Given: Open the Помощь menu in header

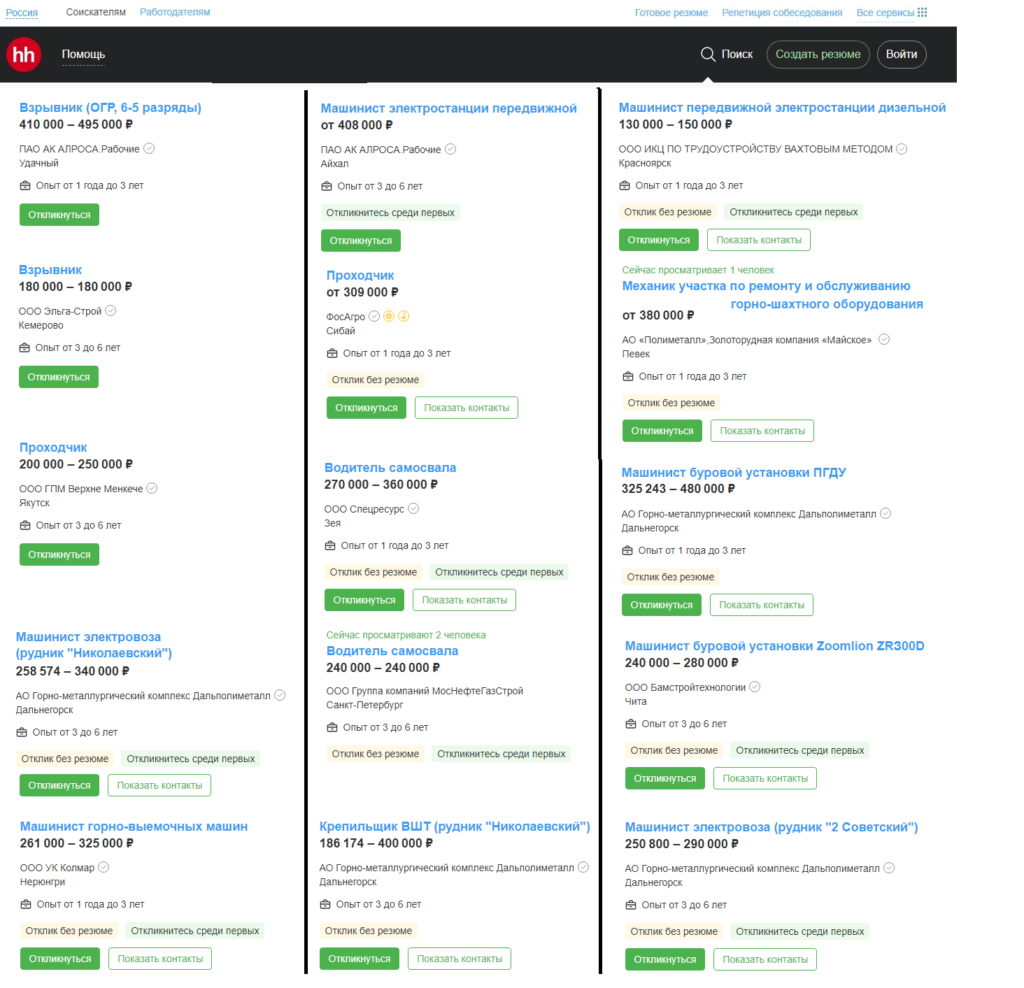Looking at the screenshot, I should pos(83,54).
